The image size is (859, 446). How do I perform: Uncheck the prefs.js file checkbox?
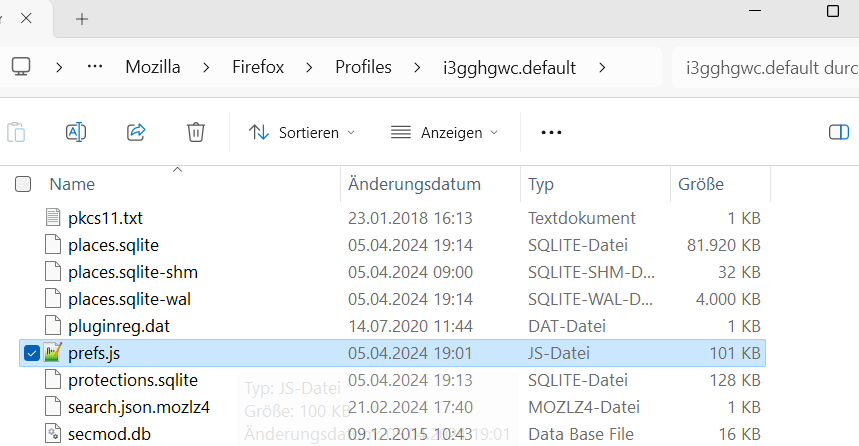pos(31,352)
